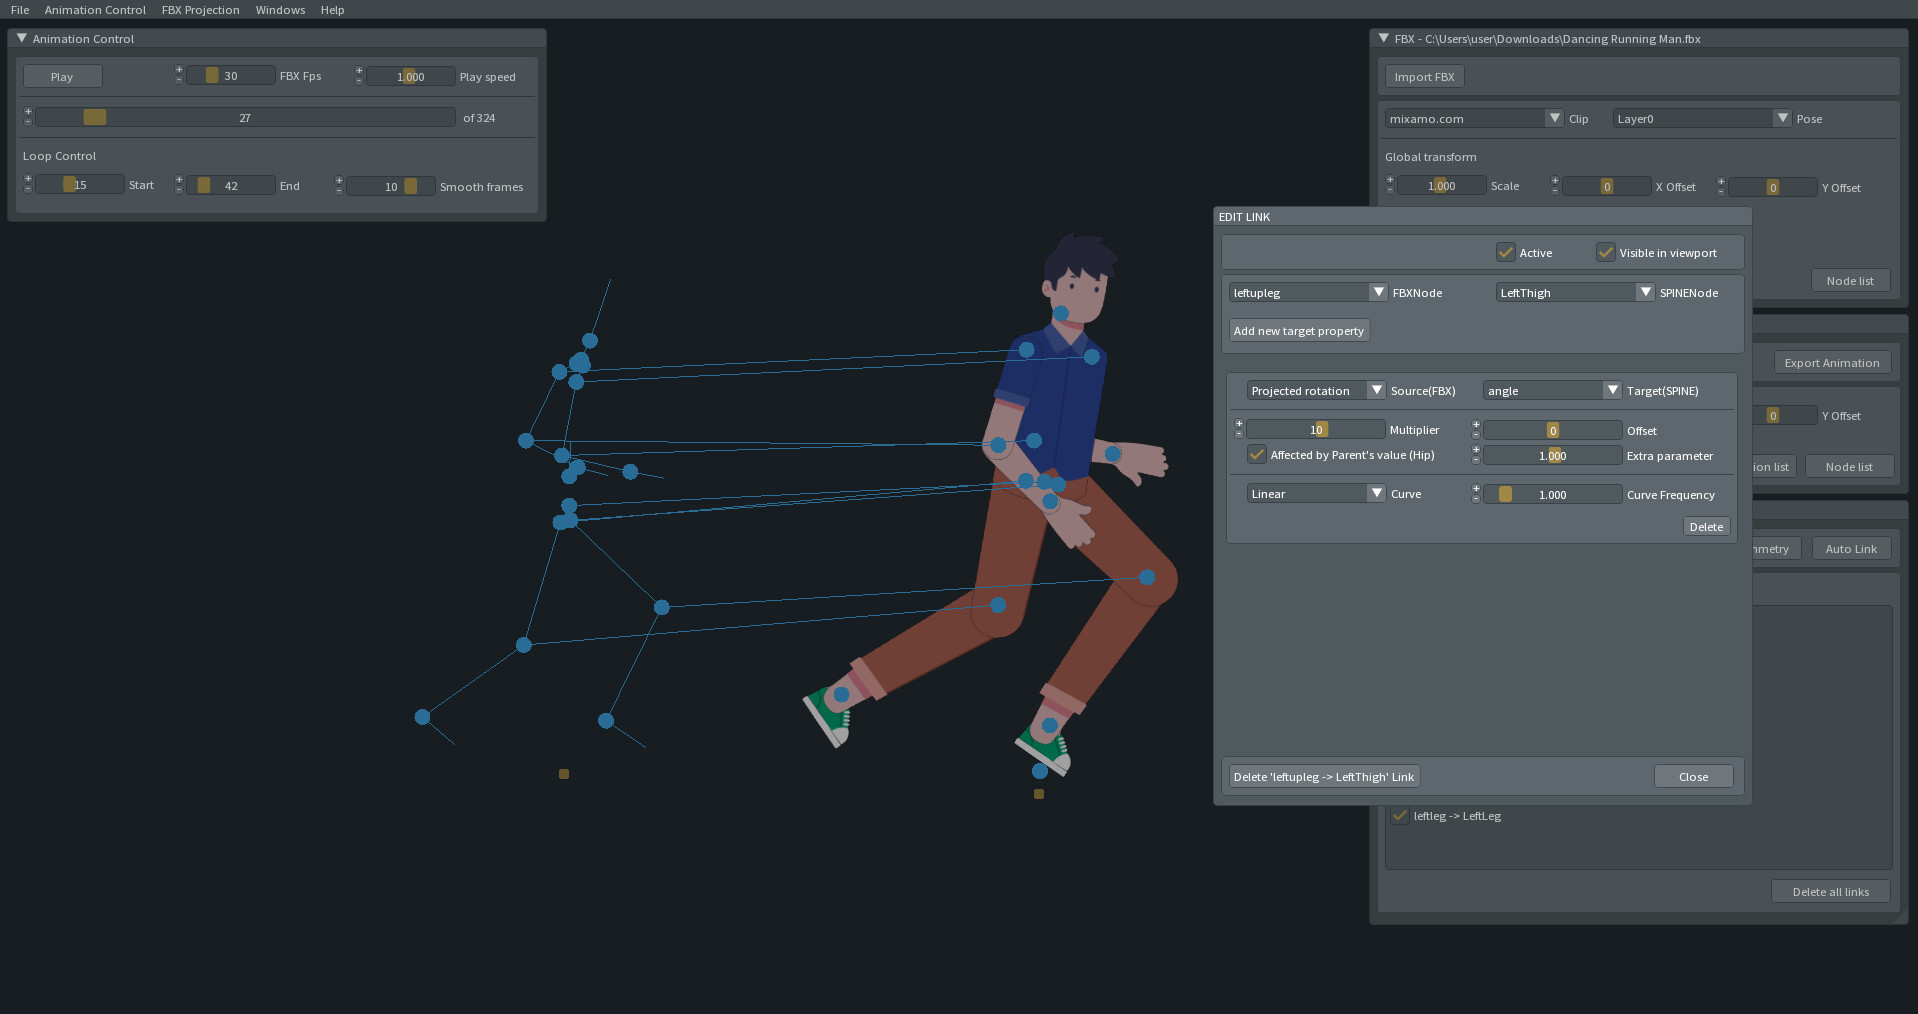Screen dimensions: 1918x1014
Task: Open the LeftThigh SPINENode dropdown
Action: (x=1645, y=292)
